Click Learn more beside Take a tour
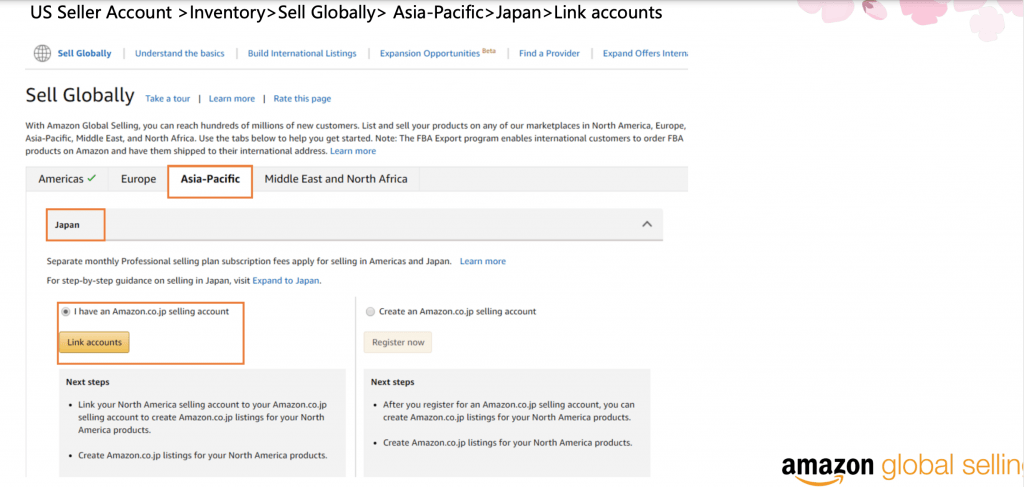This screenshot has width=1024, height=487. click(232, 99)
